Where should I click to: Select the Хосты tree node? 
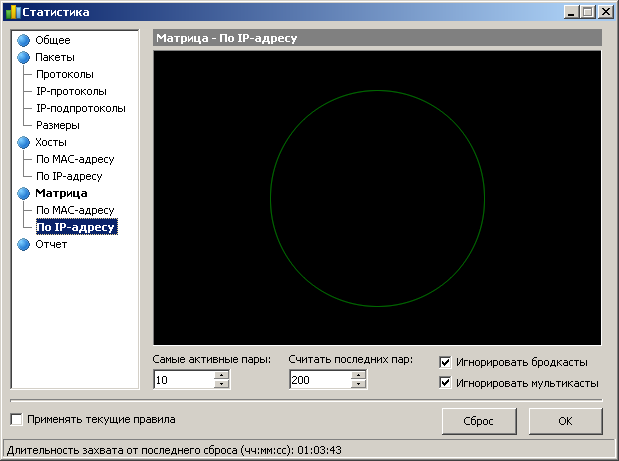tap(51, 142)
